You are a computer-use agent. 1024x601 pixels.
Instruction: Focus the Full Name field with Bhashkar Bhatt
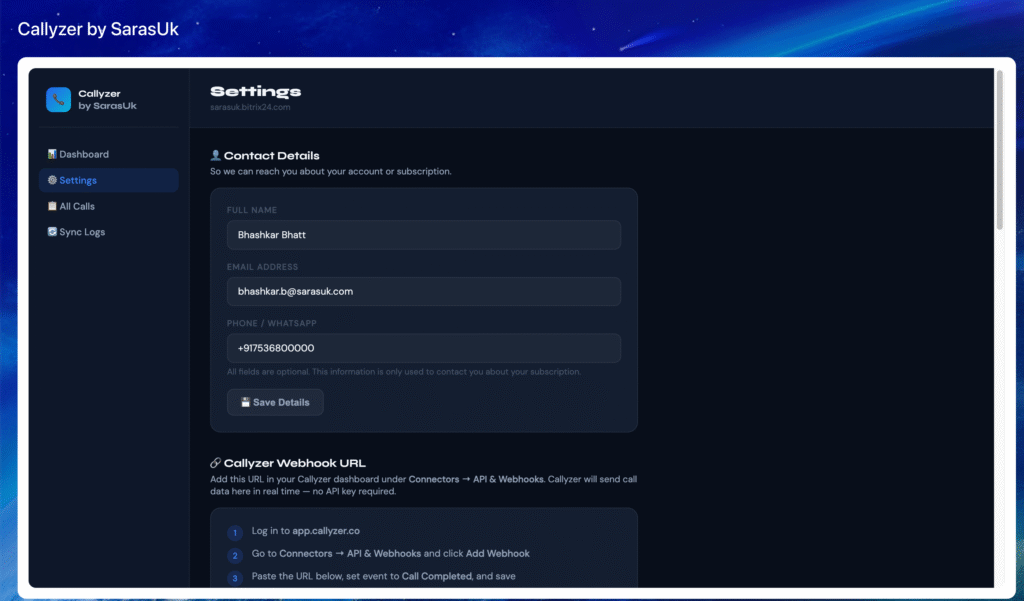point(423,235)
